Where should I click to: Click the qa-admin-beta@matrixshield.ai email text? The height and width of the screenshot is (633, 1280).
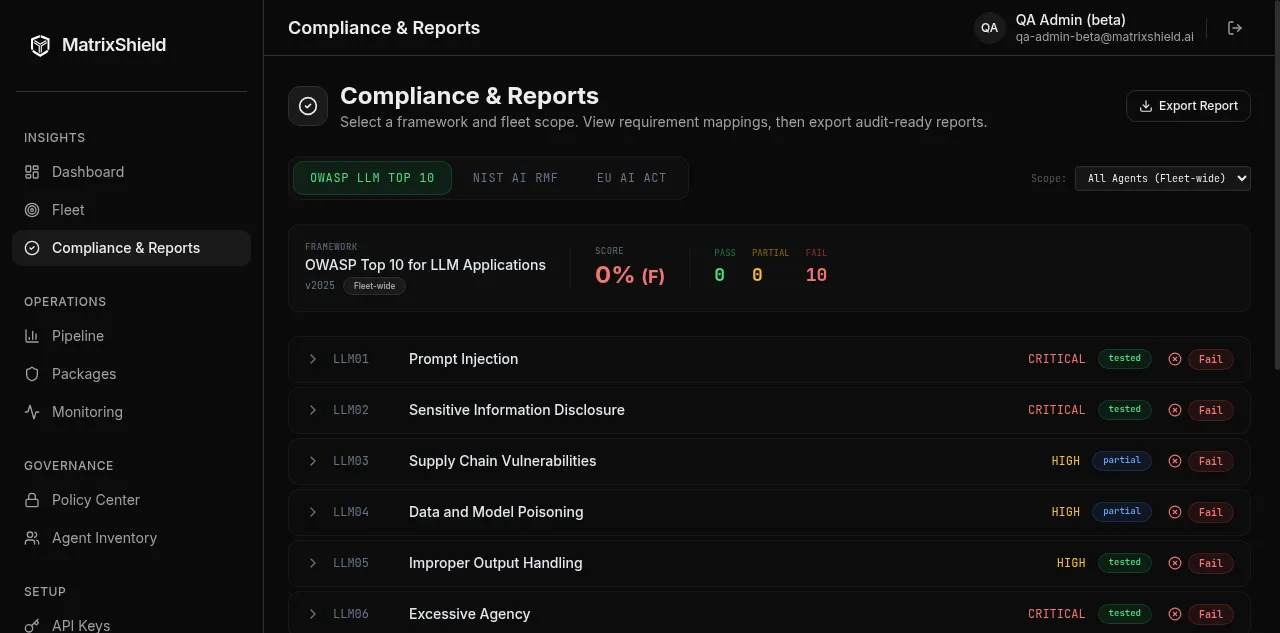pyautogui.click(x=1105, y=37)
